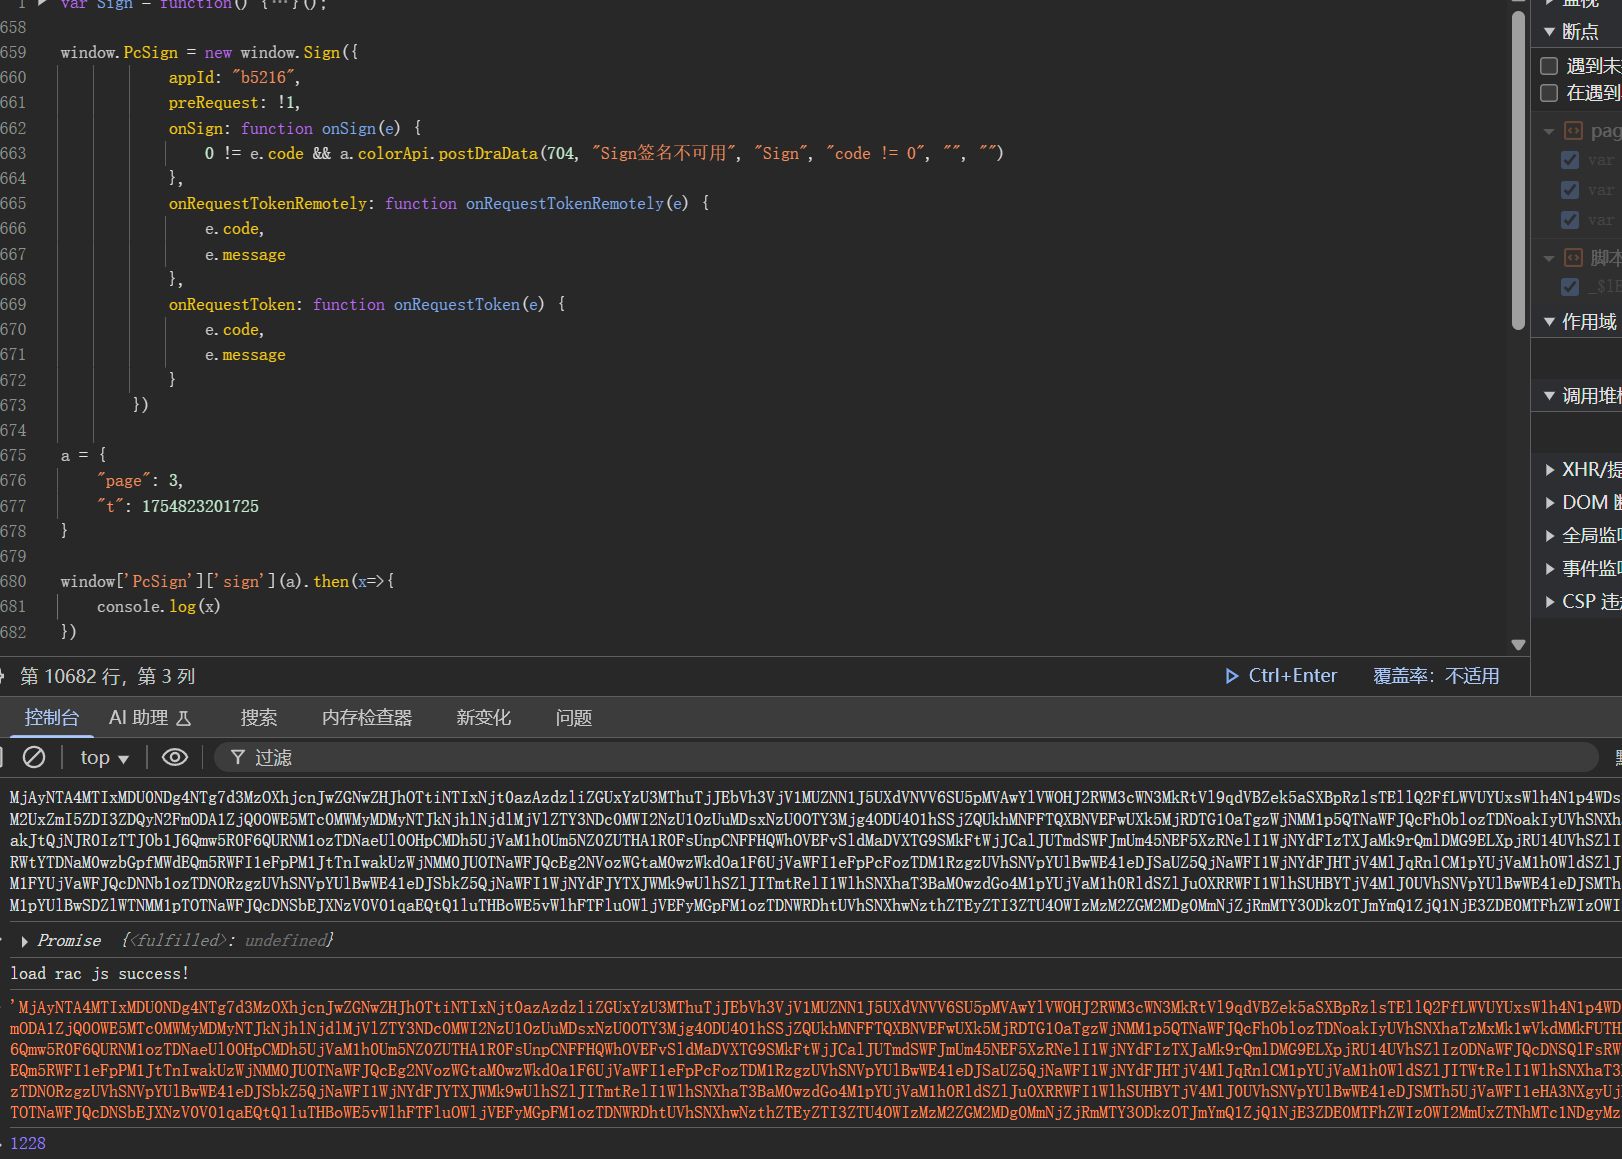Image resolution: width=1622 pixels, height=1159 pixels.
Task: Click the code editor vertical scrollbar thumb
Action: click(1518, 170)
